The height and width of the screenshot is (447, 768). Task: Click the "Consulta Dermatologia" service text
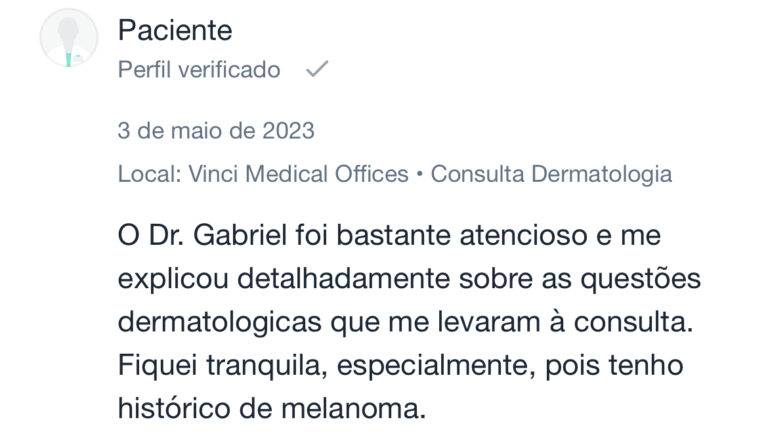click(x=551, y=174)
